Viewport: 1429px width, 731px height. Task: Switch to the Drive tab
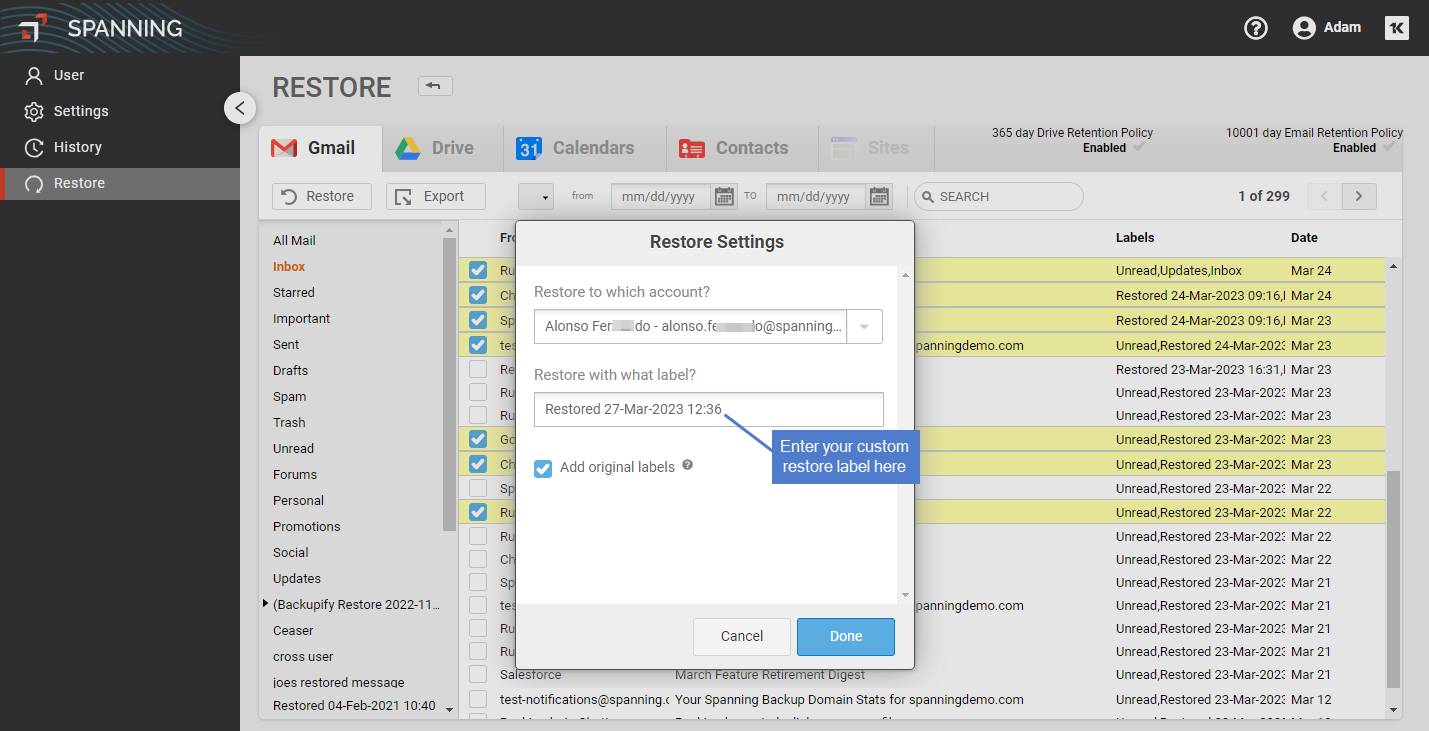[x=434, y=148]
